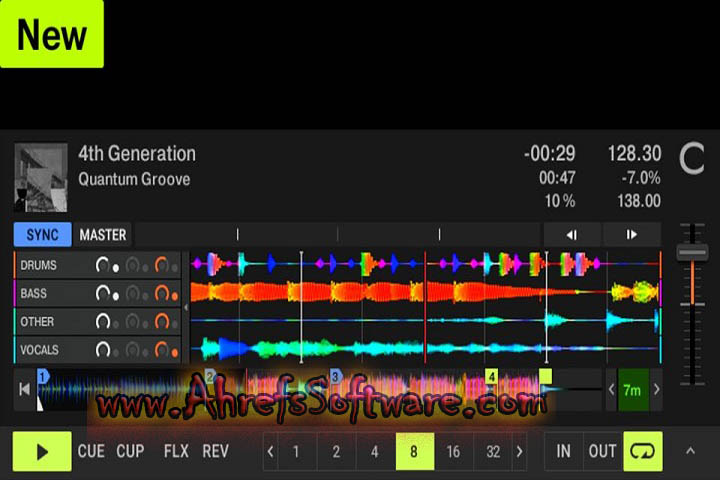Activate REV reverse playback

215,451
